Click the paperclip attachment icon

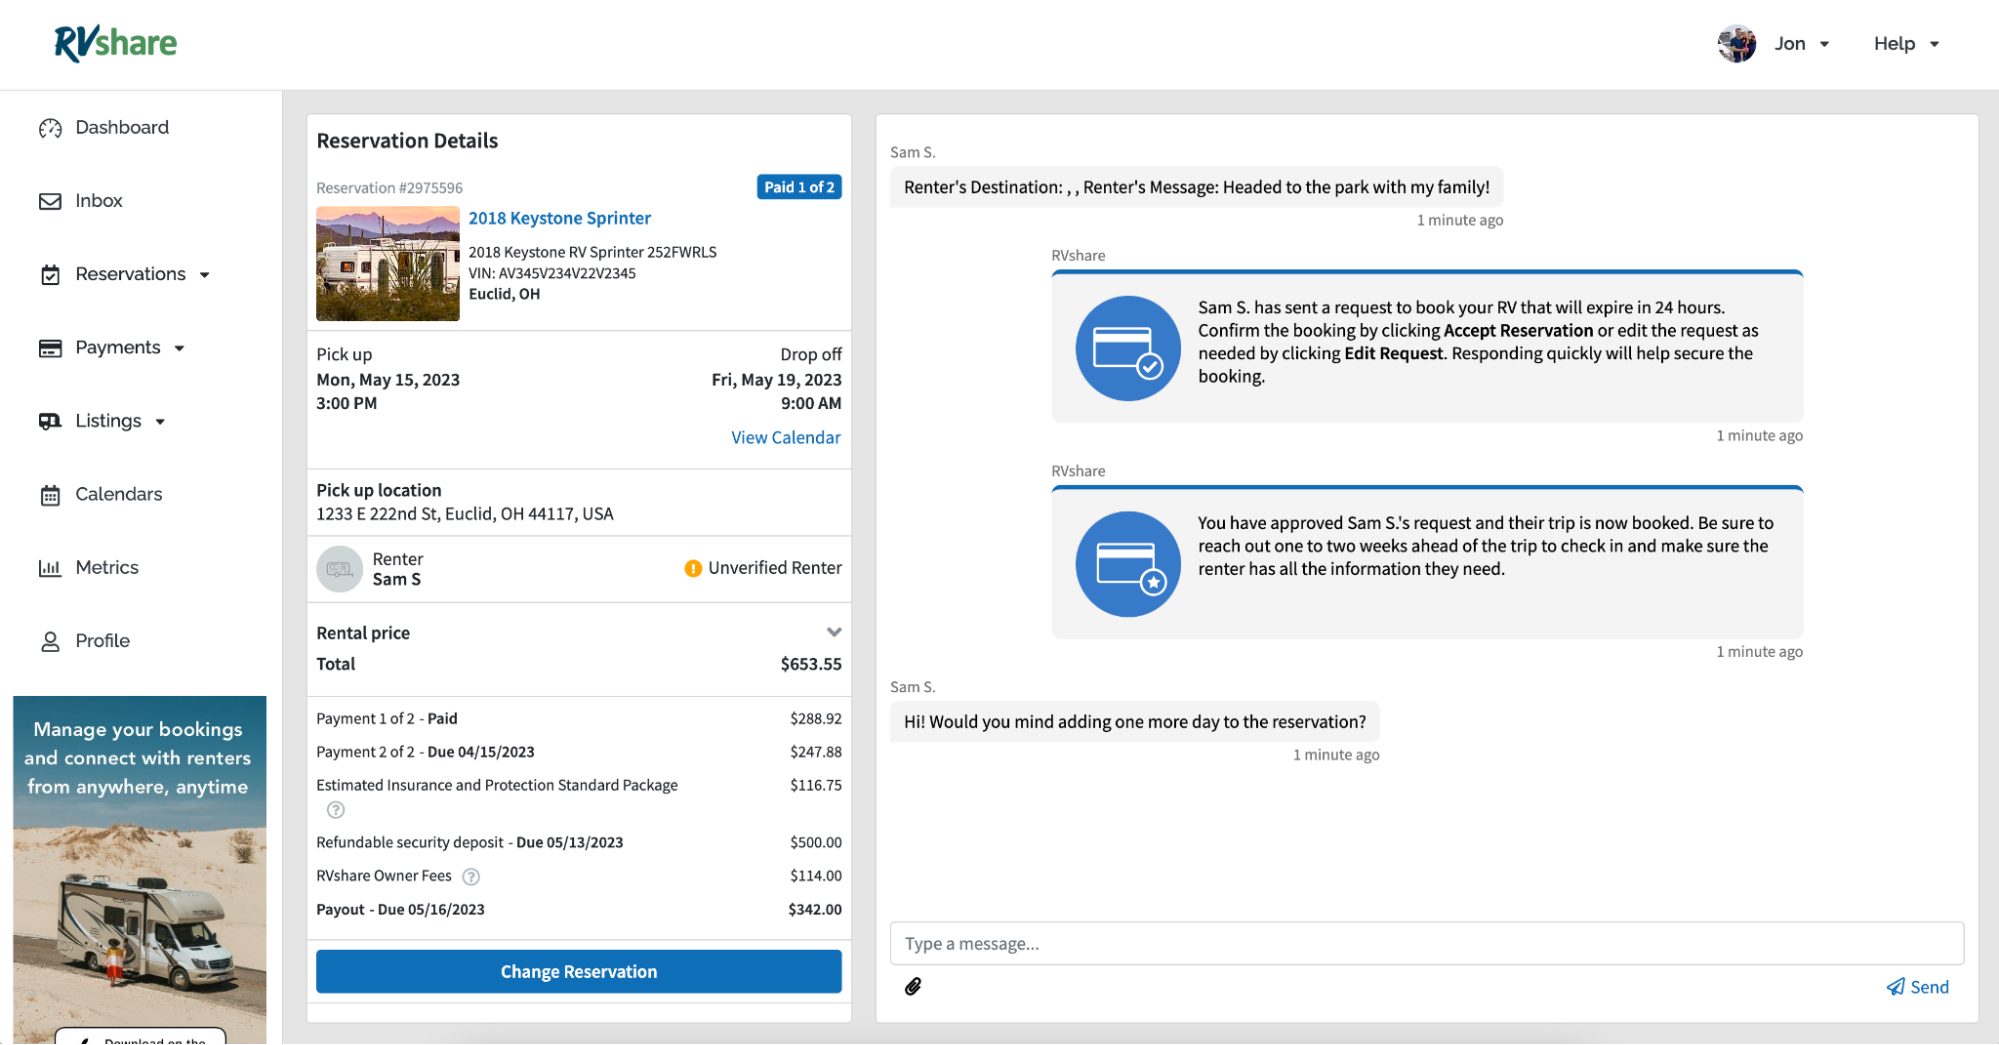tap(913, 987)
